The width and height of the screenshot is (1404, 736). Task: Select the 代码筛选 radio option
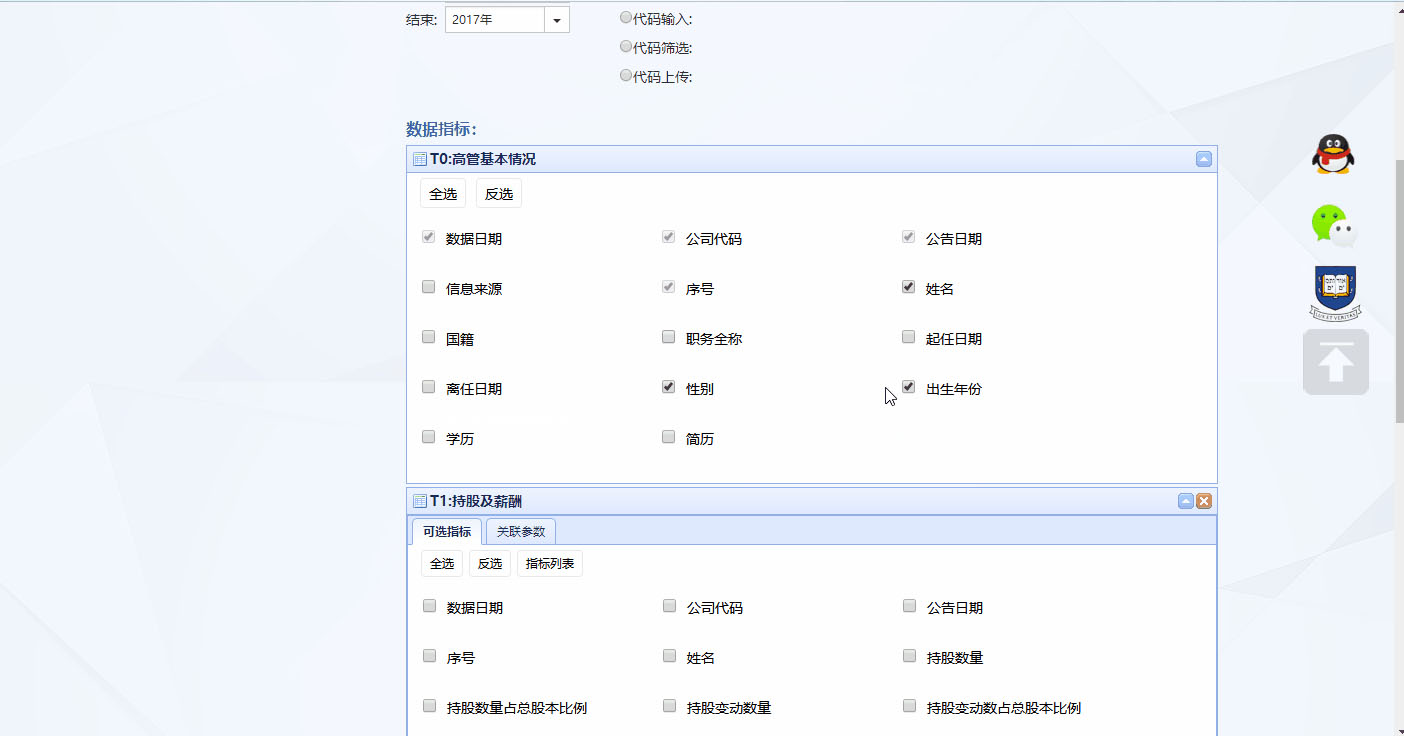[x=626, y=46]
